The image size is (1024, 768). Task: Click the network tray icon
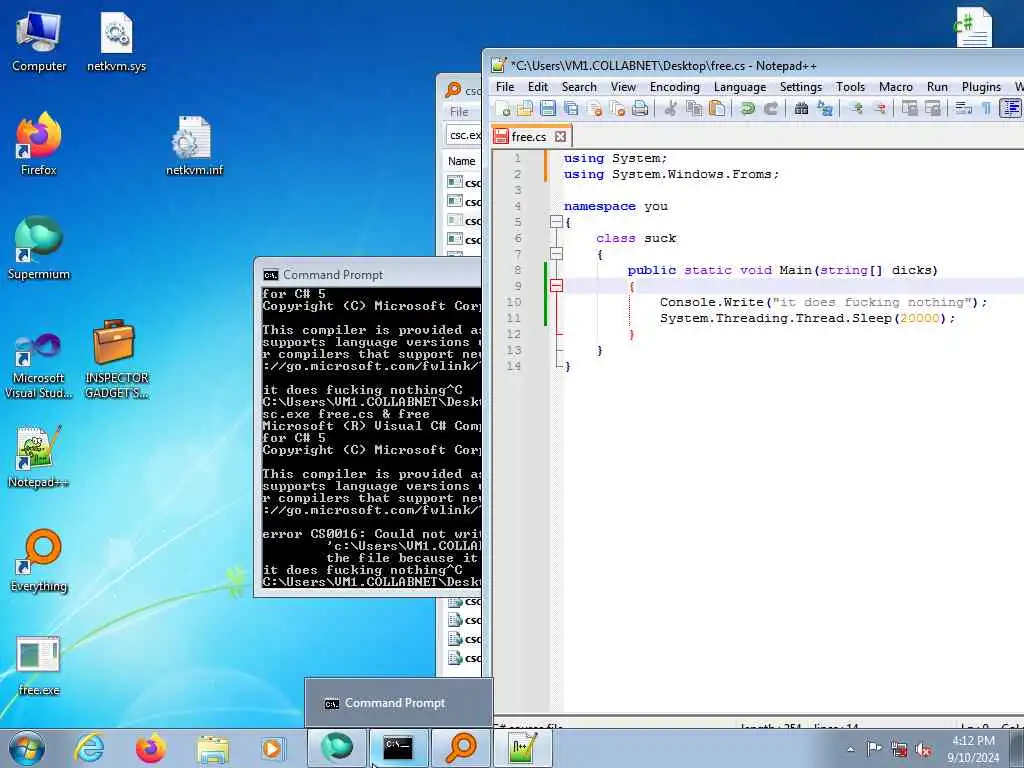coord(899,749)
